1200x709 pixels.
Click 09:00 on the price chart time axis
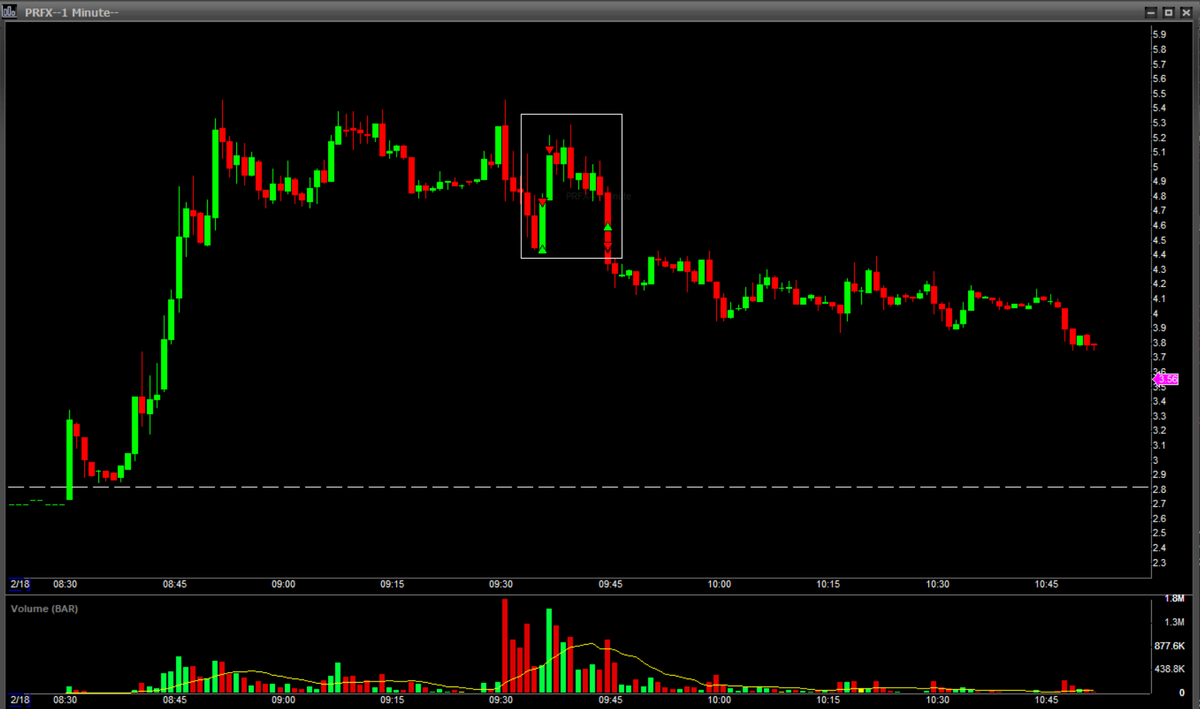[283, 584]
